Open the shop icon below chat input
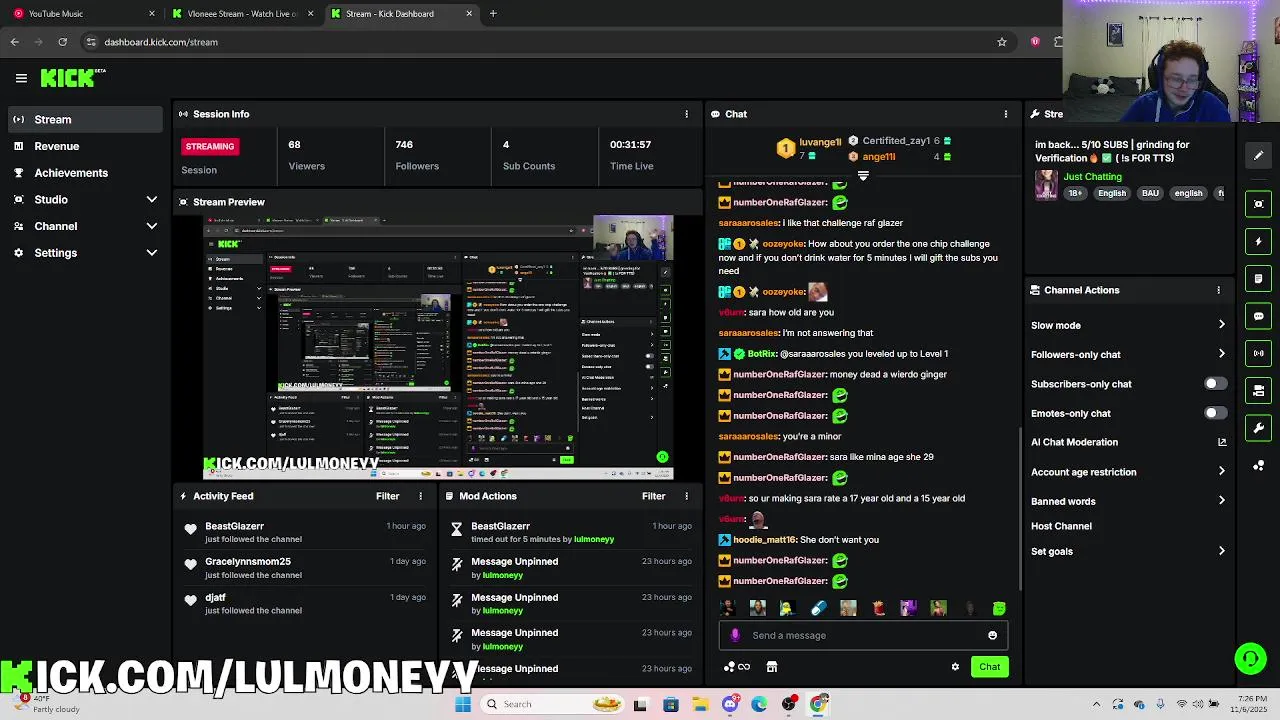This screenshot has width=1280, height=720. 772,667
